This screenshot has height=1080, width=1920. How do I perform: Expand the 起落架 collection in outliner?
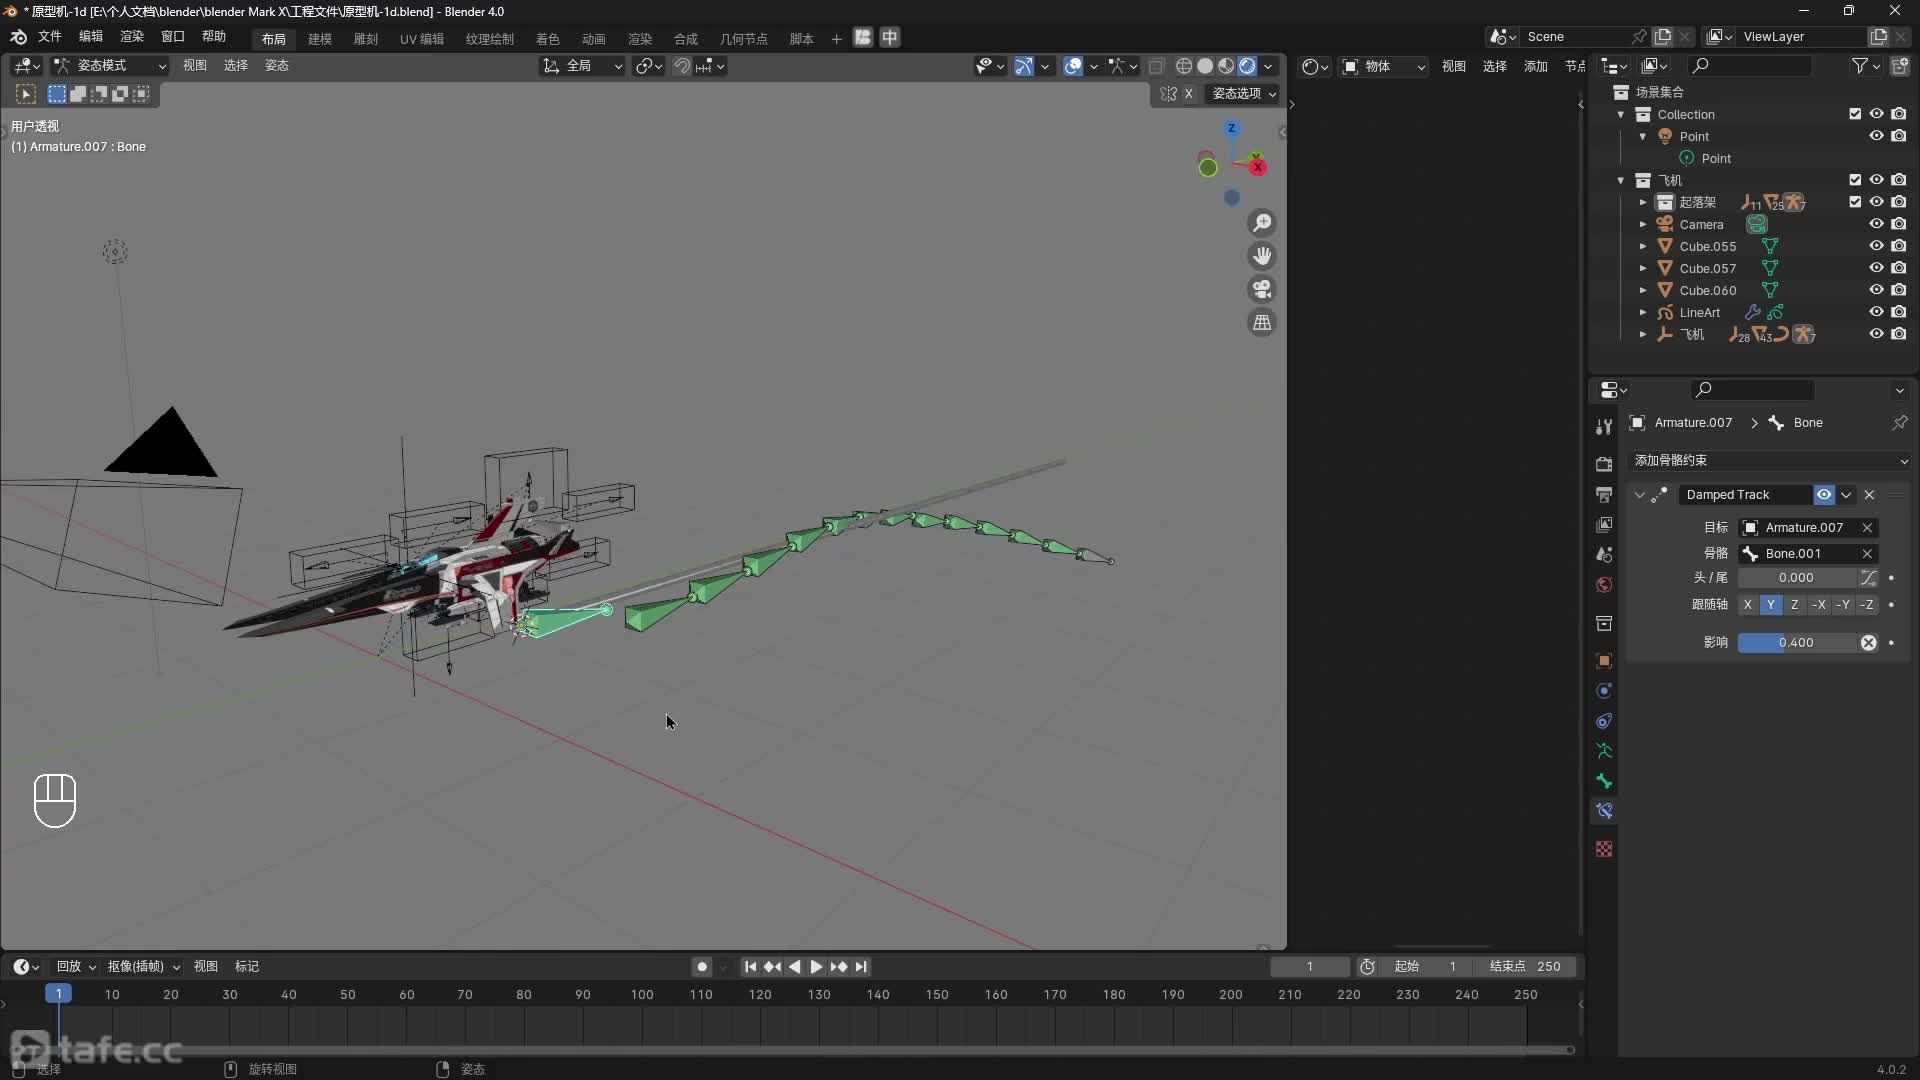click(x=1642, y=202)
